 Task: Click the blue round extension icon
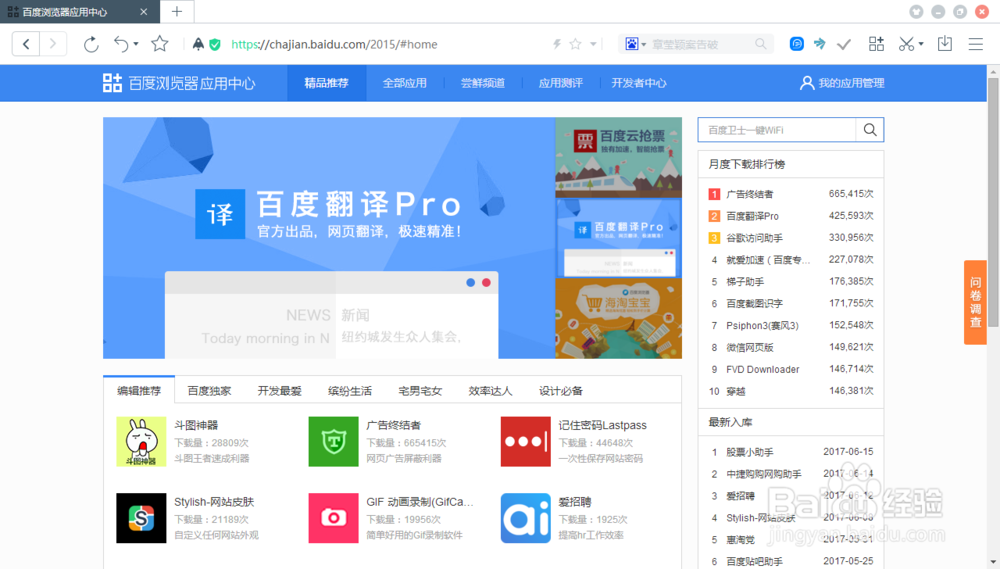(x=797, y=44)
